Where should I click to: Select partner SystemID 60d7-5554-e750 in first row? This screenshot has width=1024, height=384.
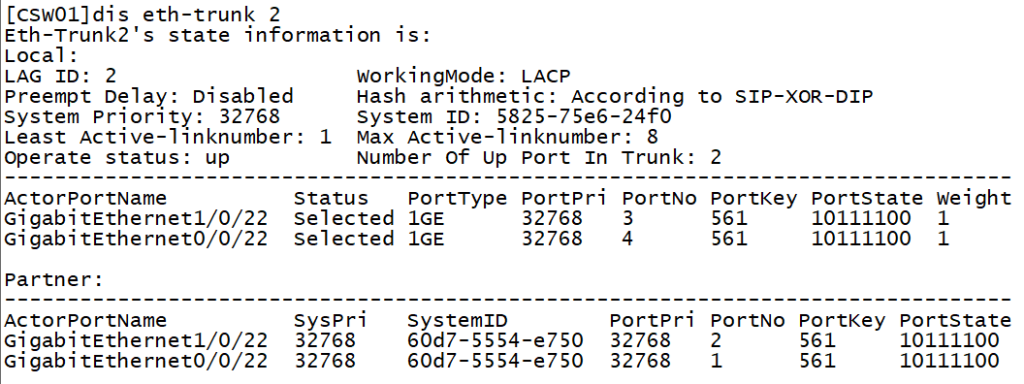495,340
